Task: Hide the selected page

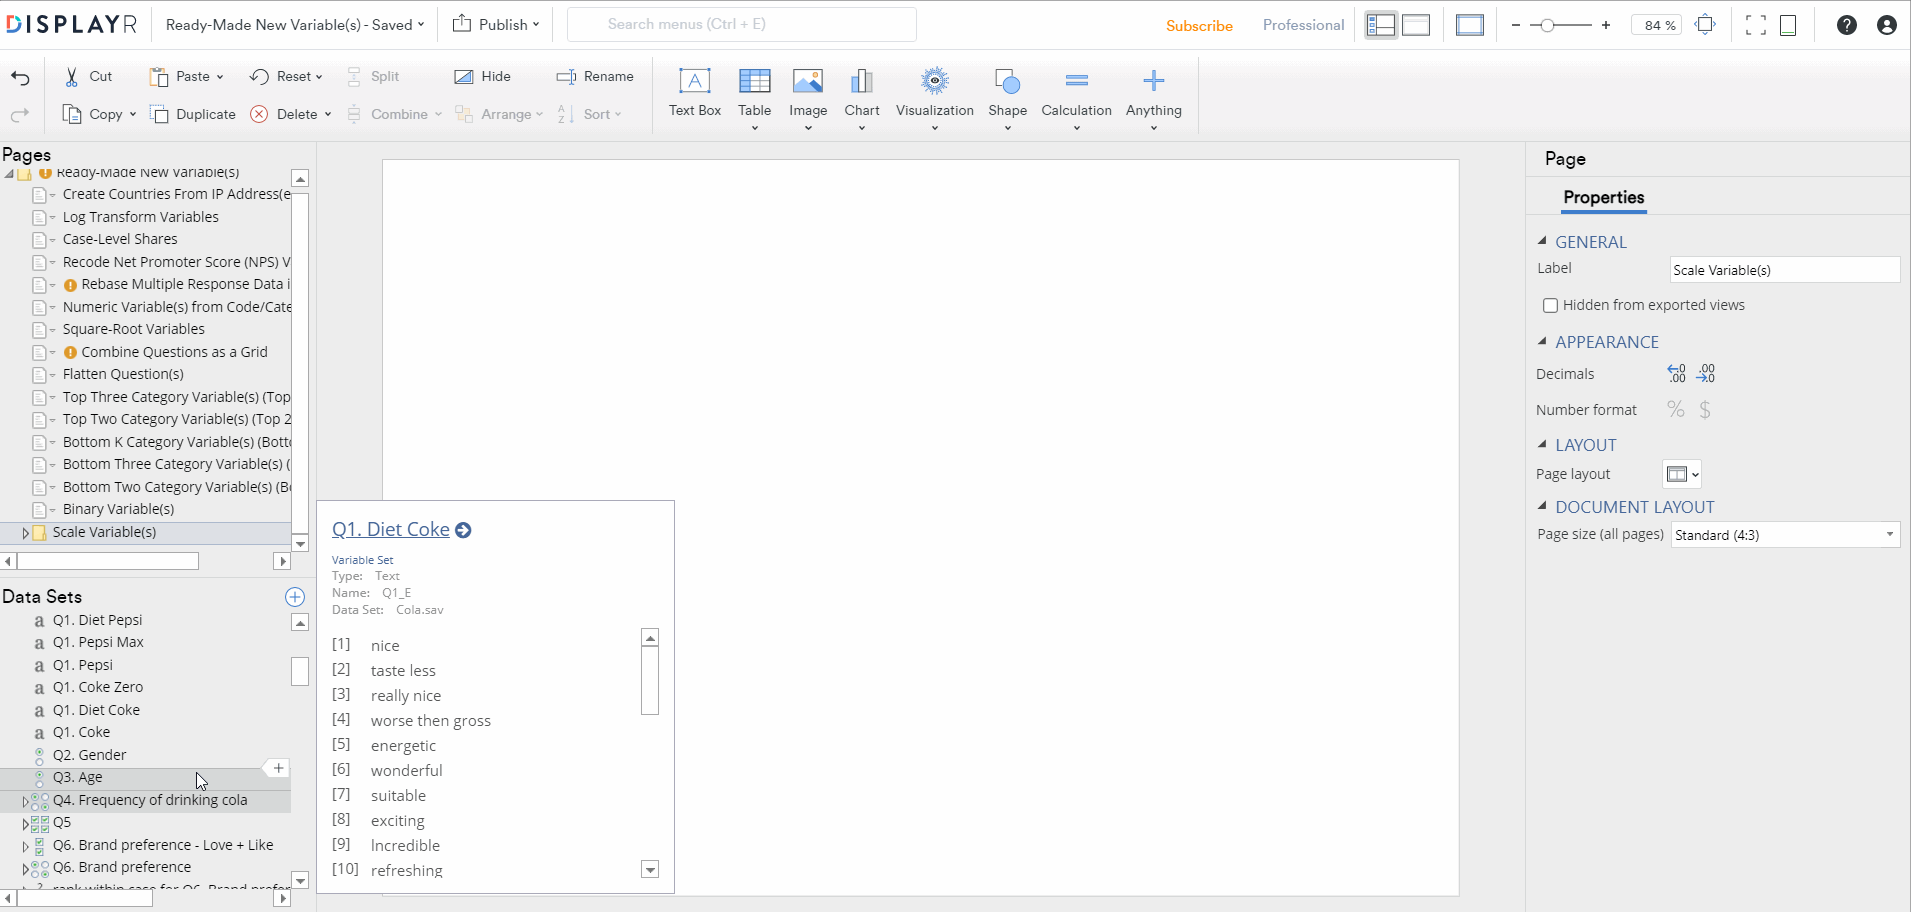Action: 482,76
